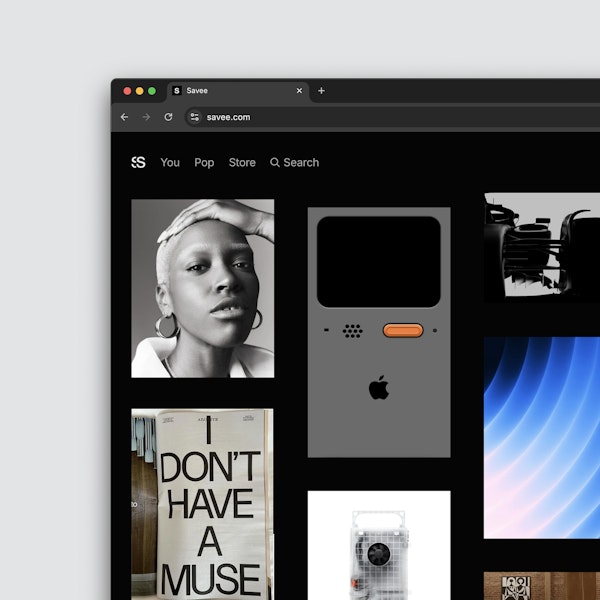The image size is (600, 600).
Task: Open the Pop section
Action: coord(204,162)
